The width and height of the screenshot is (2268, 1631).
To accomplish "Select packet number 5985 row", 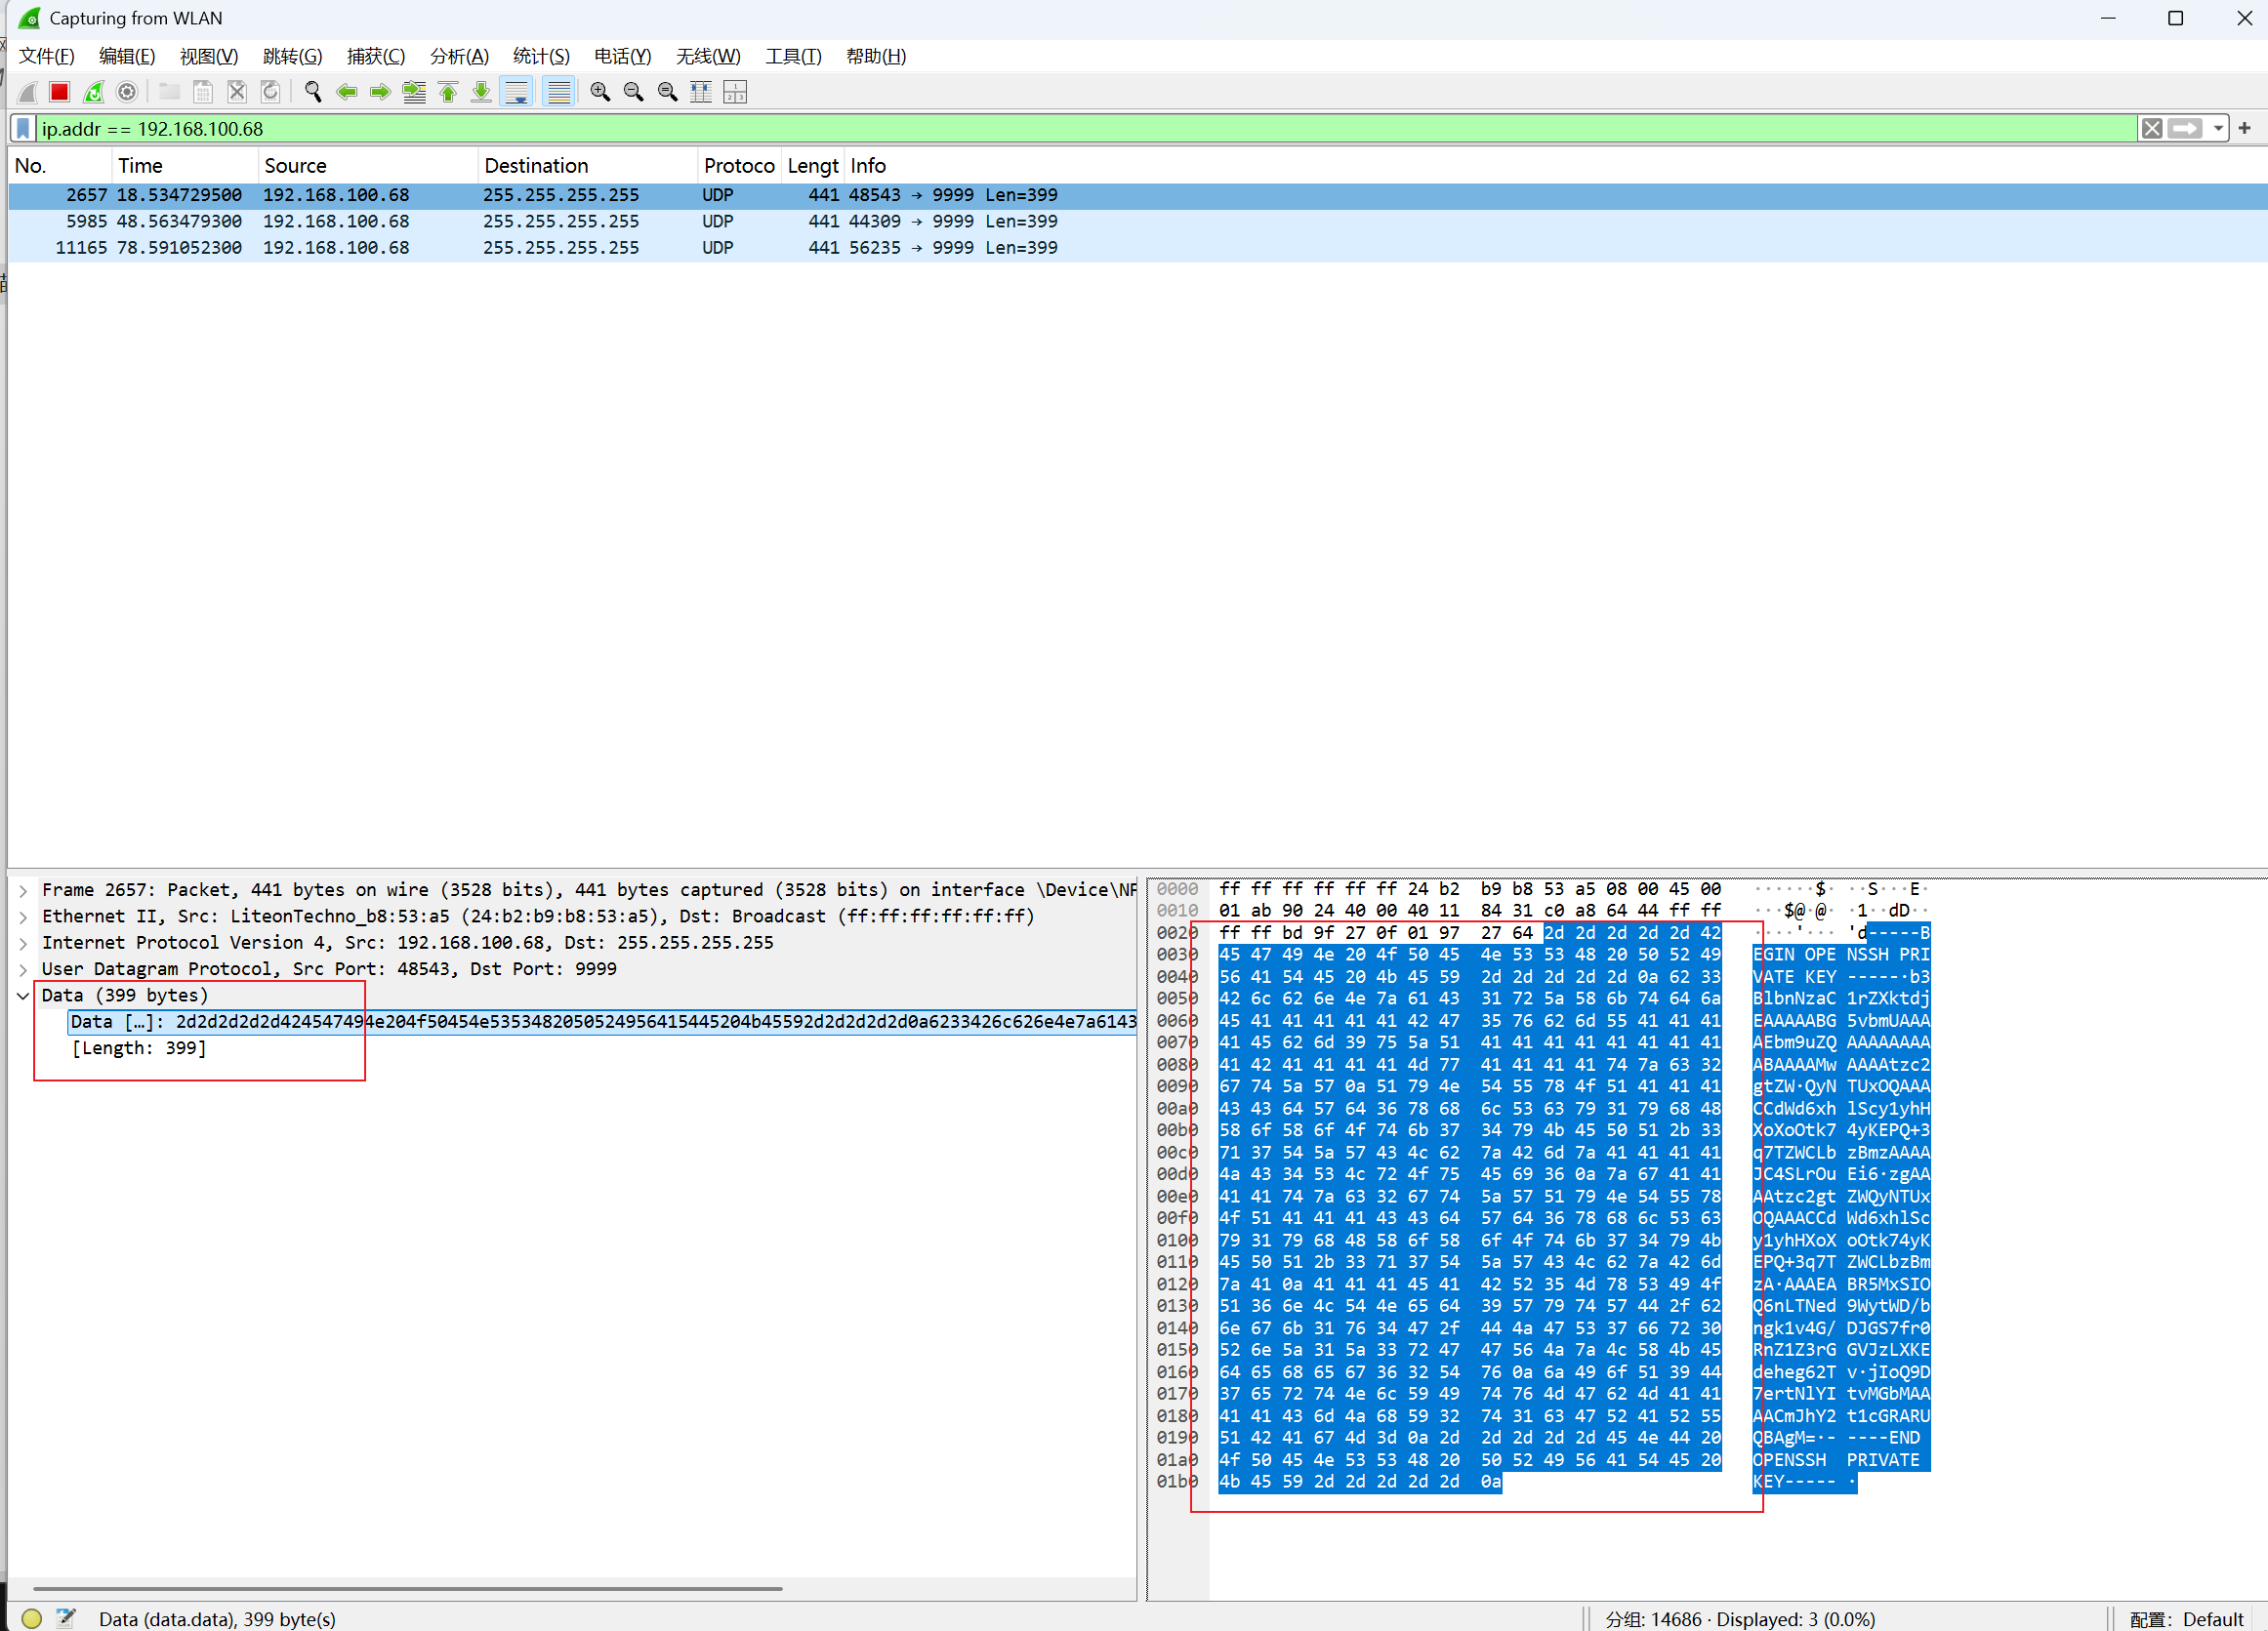I will 1137,221.
